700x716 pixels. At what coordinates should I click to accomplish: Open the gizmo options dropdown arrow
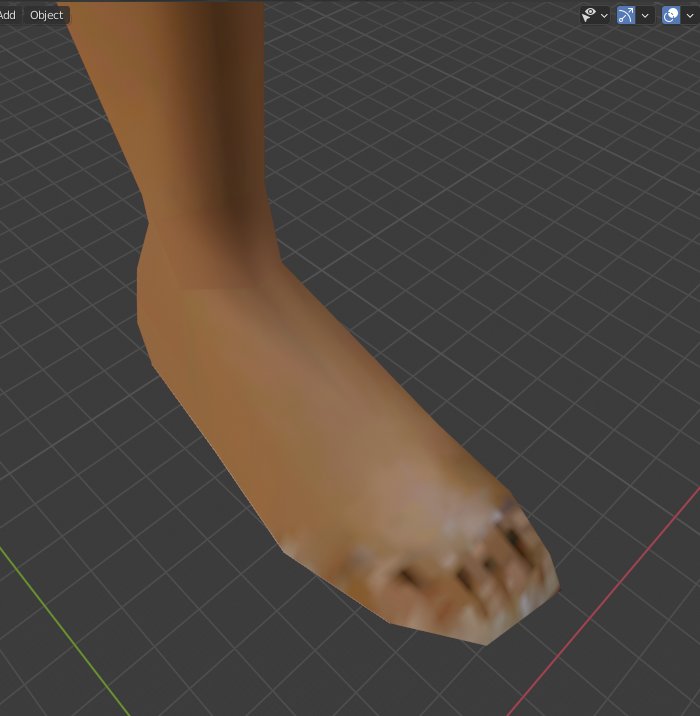pos(645,16)
